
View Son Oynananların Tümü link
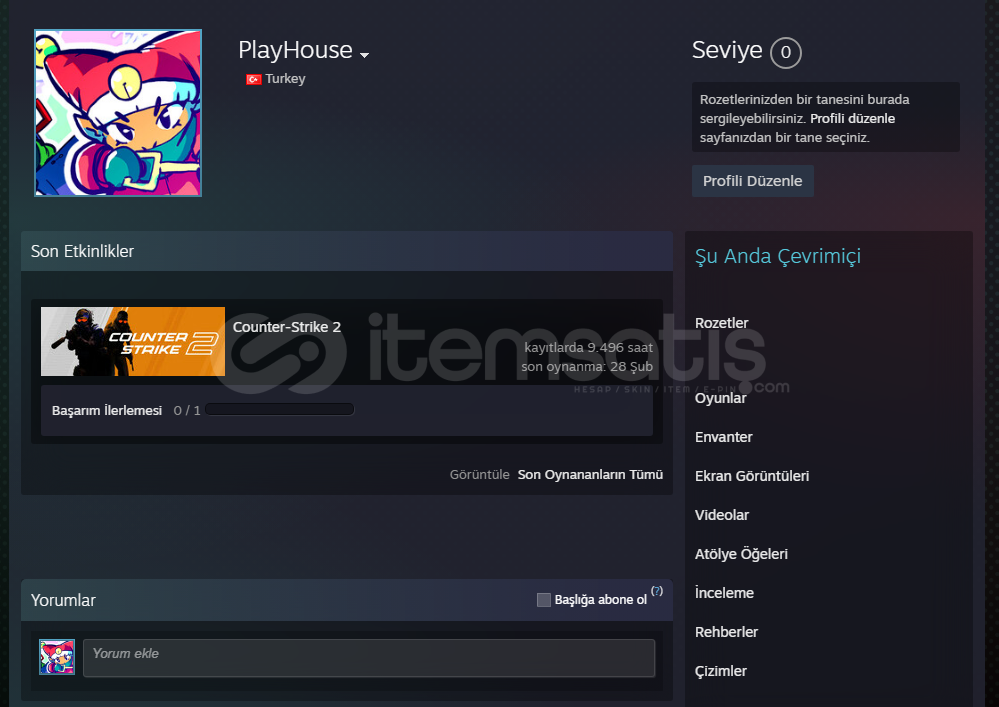click(x=590, y=475)
